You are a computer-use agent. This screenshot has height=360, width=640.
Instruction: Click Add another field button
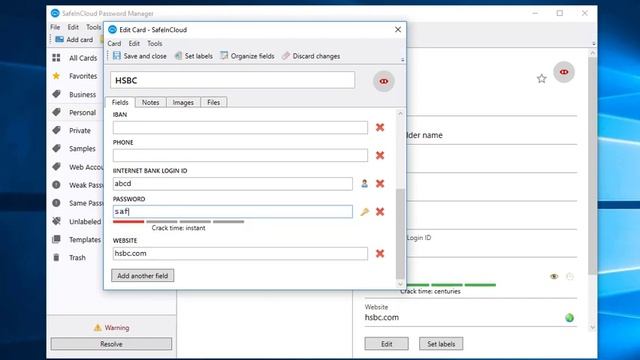[x=142, y=276]
